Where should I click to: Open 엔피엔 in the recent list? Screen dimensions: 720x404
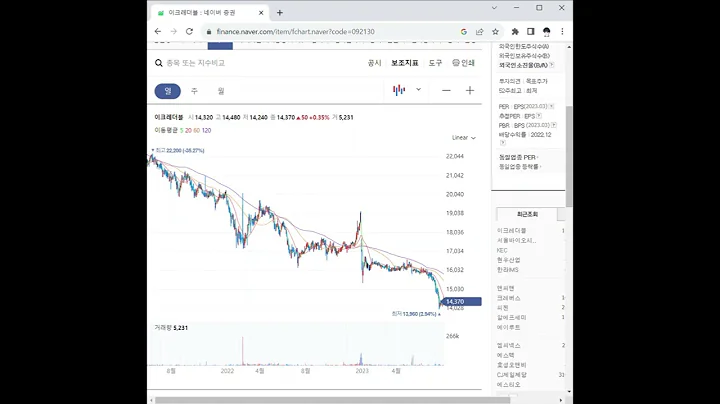click(x=506, y=288)
